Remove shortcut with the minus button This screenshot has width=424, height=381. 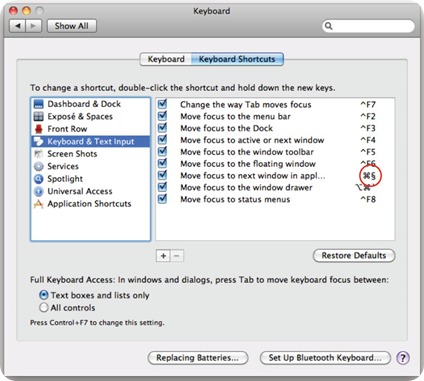177,256
